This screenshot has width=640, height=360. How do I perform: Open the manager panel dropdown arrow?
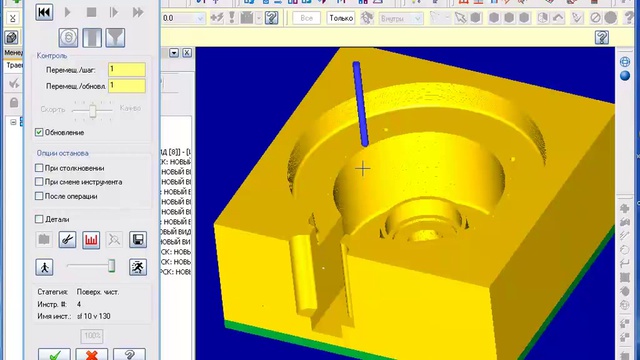click(174, 53)
